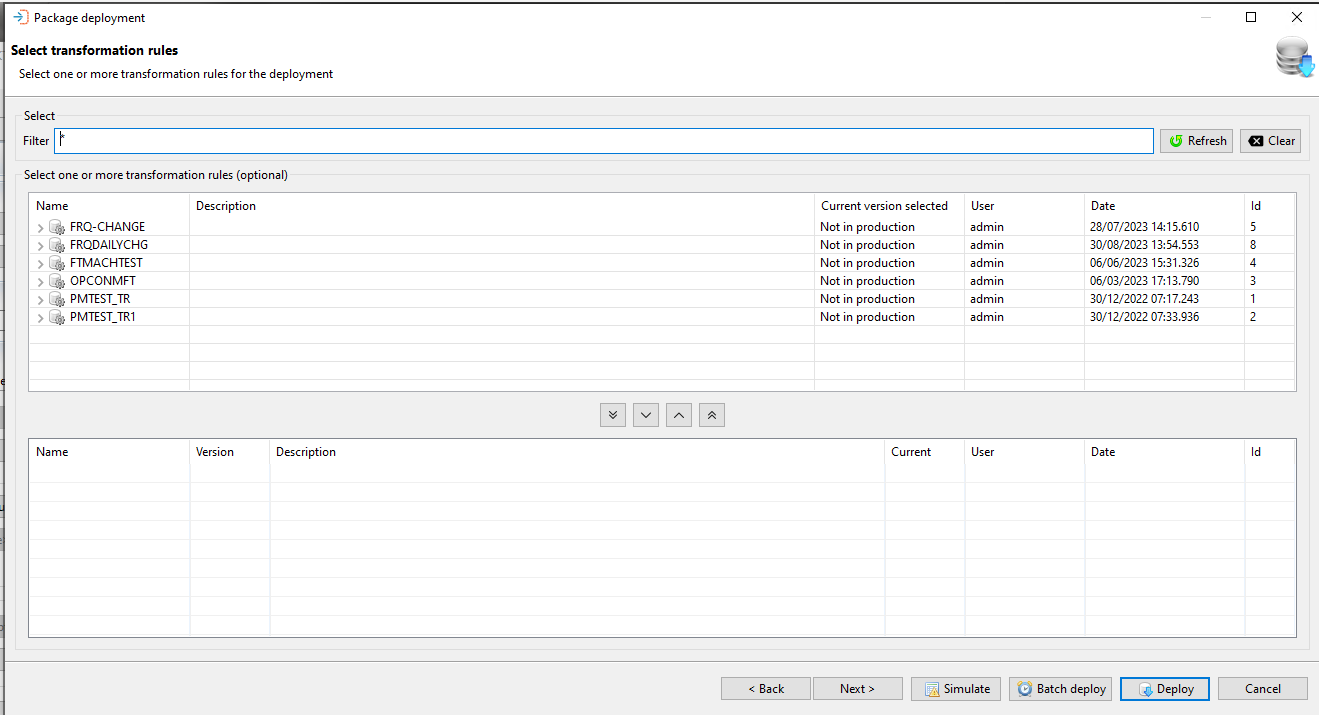Click date 06/06/2023 15:31.326
1319x715 pixels.
[1144, 263]
